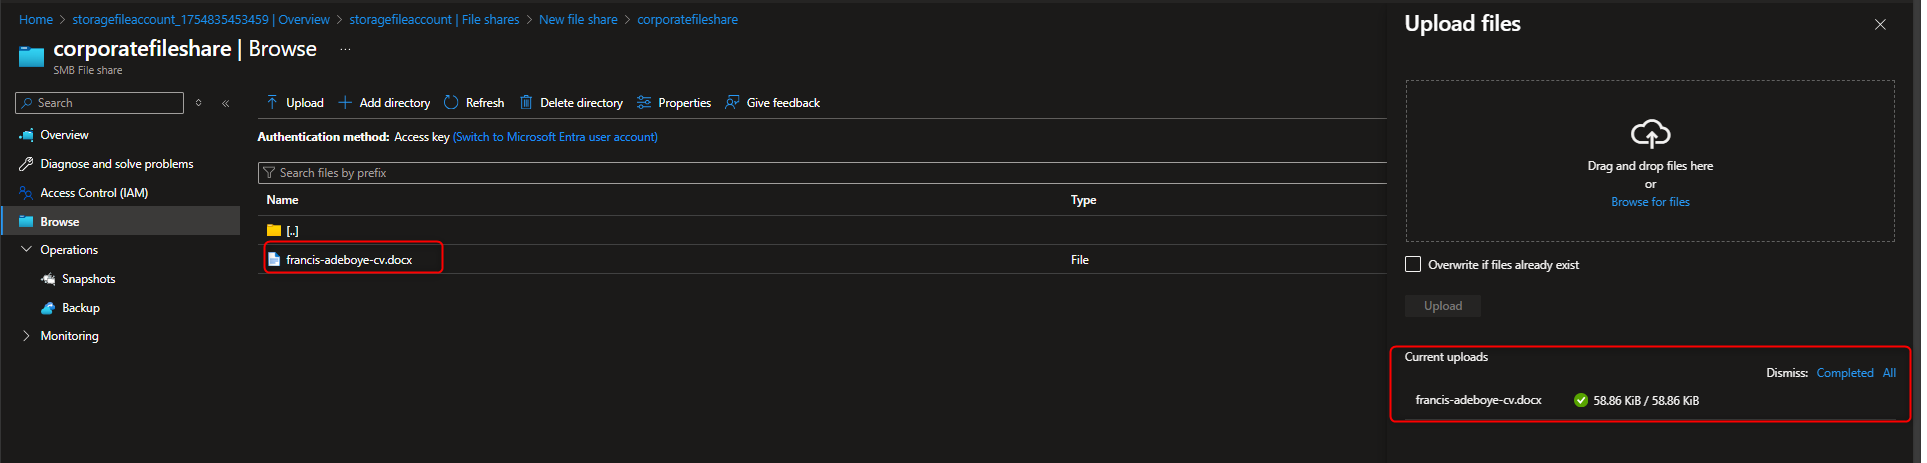Click the sidebar Search field
Screen dimensions: 1927x463
(x=100, y=103)
